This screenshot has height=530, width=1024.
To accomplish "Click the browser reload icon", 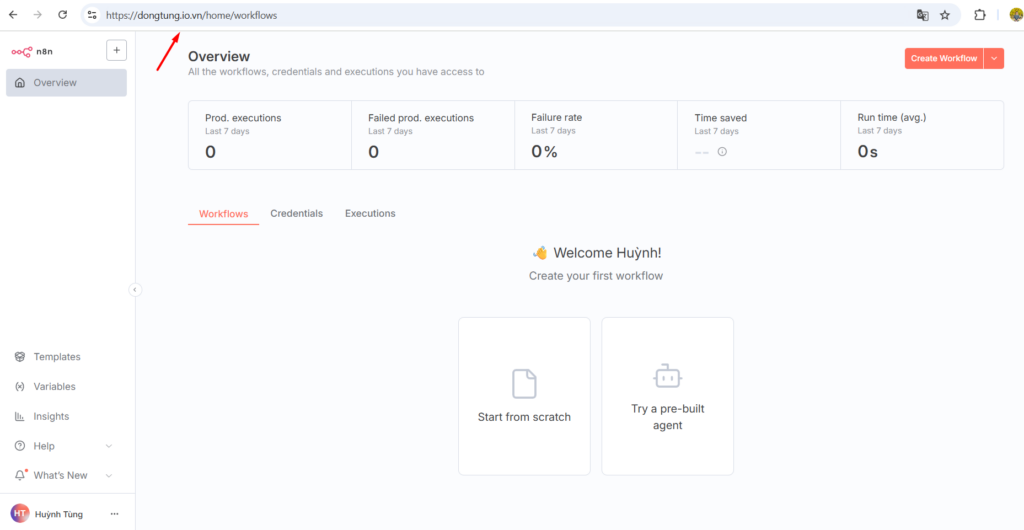I will pyautogui.click(x=62, y=15).
